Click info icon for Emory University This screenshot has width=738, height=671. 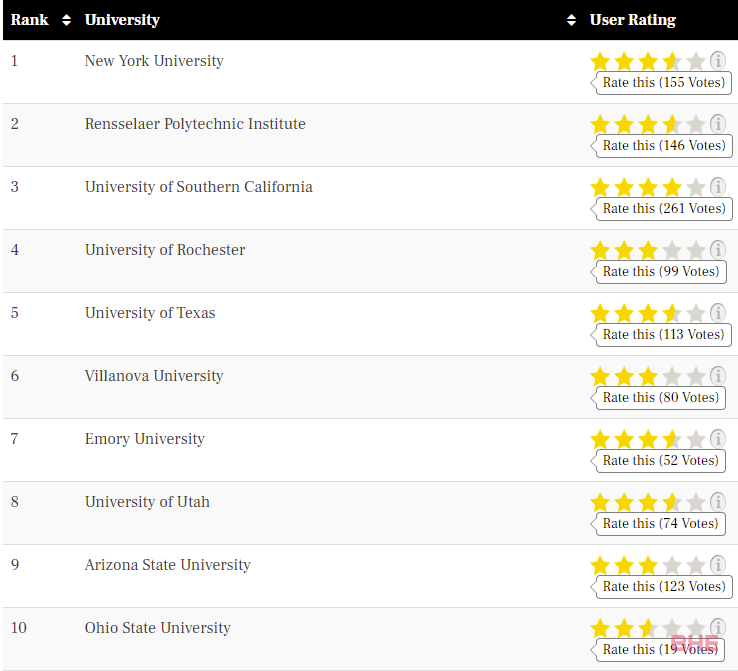point(718,439)
